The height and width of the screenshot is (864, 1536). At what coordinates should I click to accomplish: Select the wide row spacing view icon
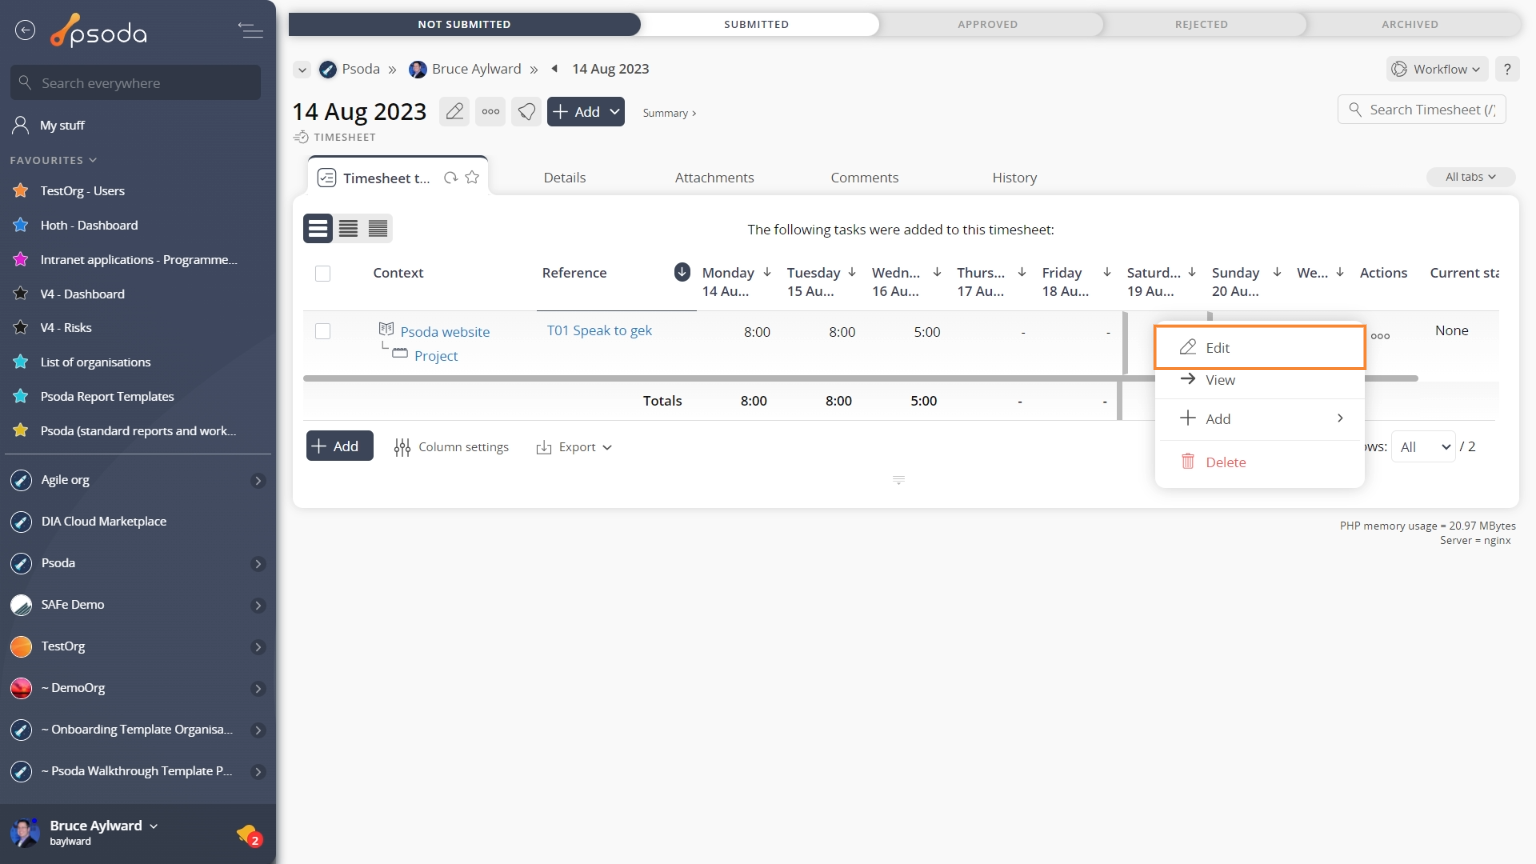click(x=318, y=228)
